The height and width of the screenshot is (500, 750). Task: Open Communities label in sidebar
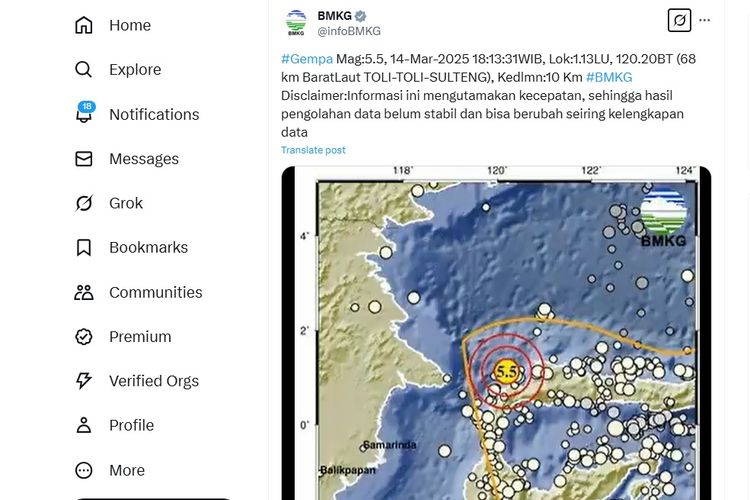[155, 292]
